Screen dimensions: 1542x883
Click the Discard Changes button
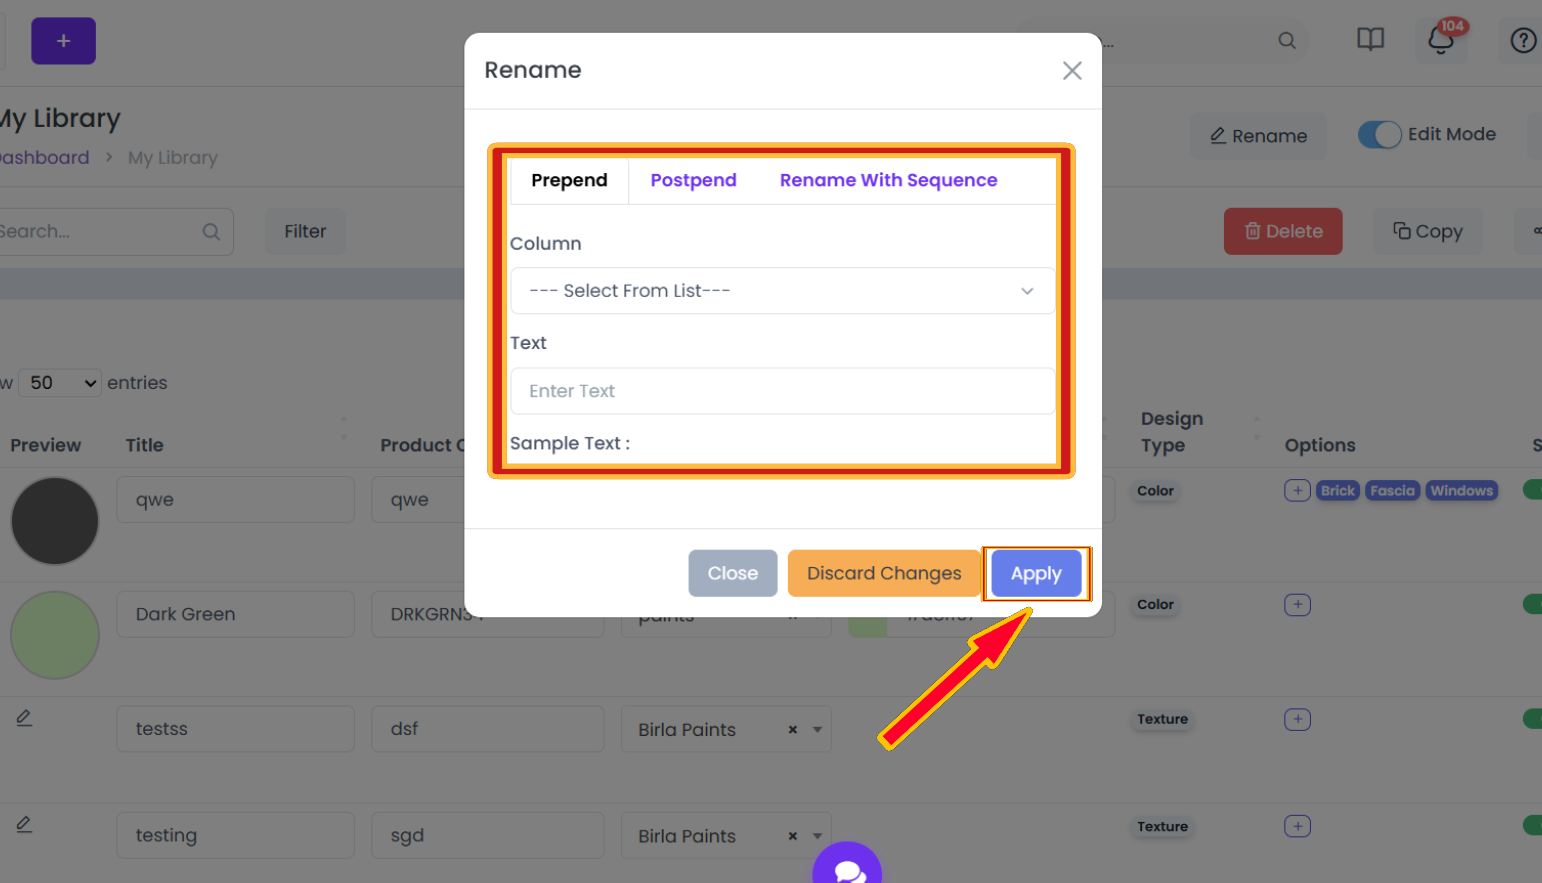pyautogui.click(x=884, y=573)
